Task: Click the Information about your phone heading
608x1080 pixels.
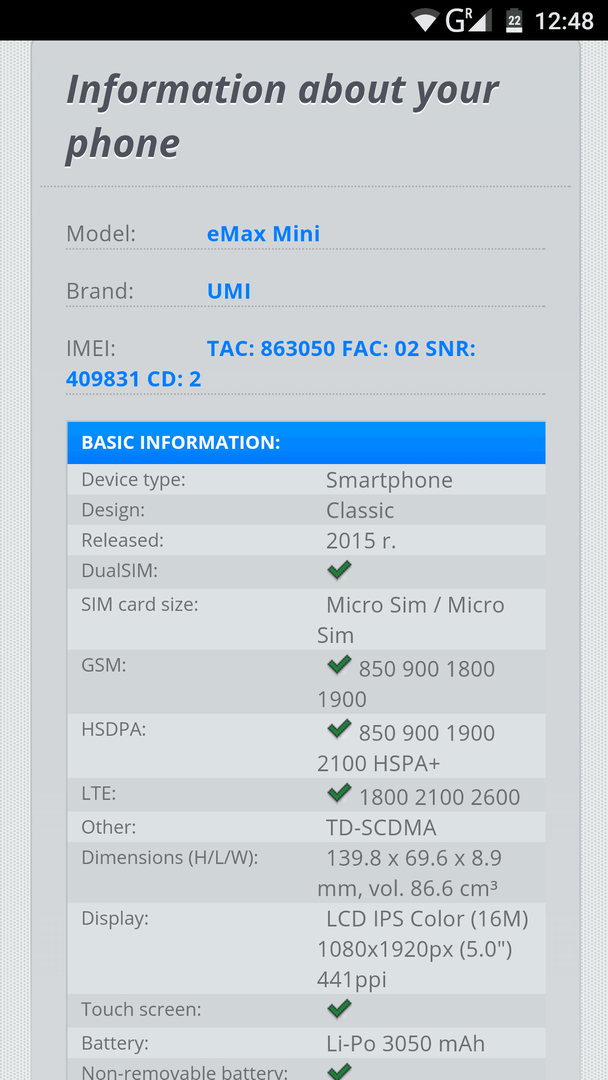Action: point(282,116)
